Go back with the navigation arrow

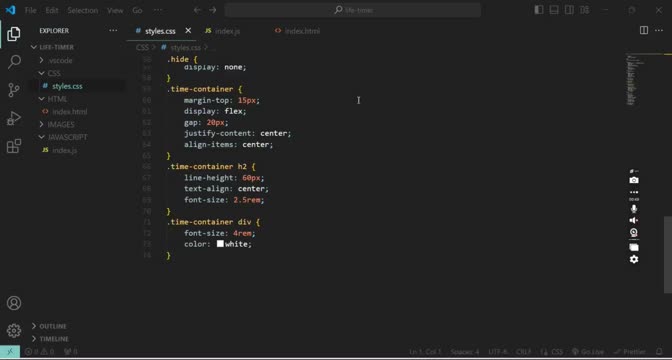[197, 10]
